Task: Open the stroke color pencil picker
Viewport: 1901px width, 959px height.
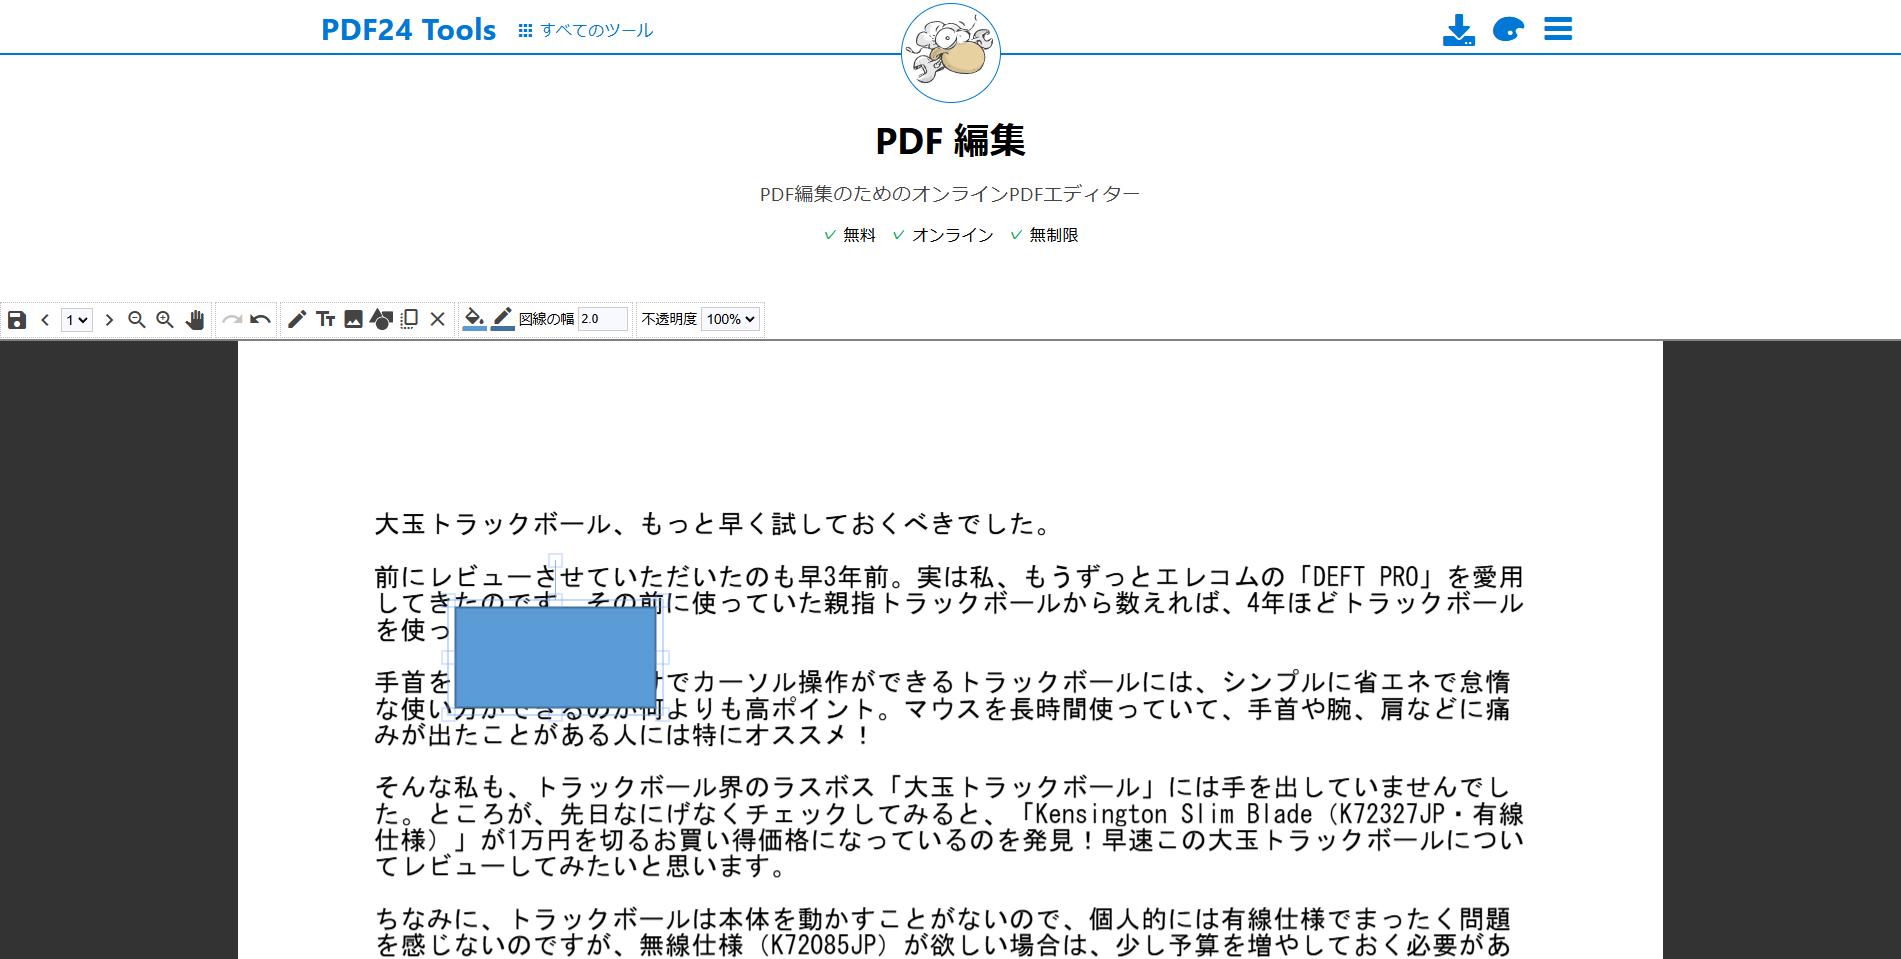Action: 503,319
